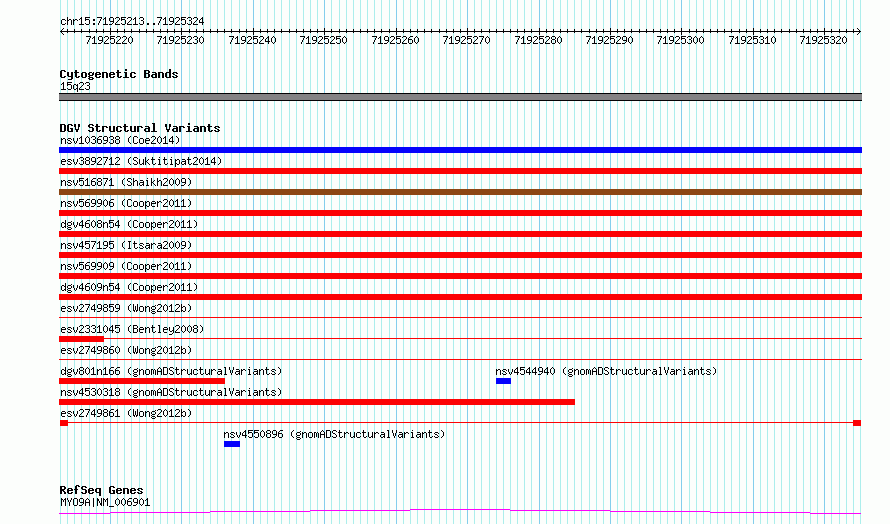
Task: Click ruler position 71925290
Action: tap(609, 40)
